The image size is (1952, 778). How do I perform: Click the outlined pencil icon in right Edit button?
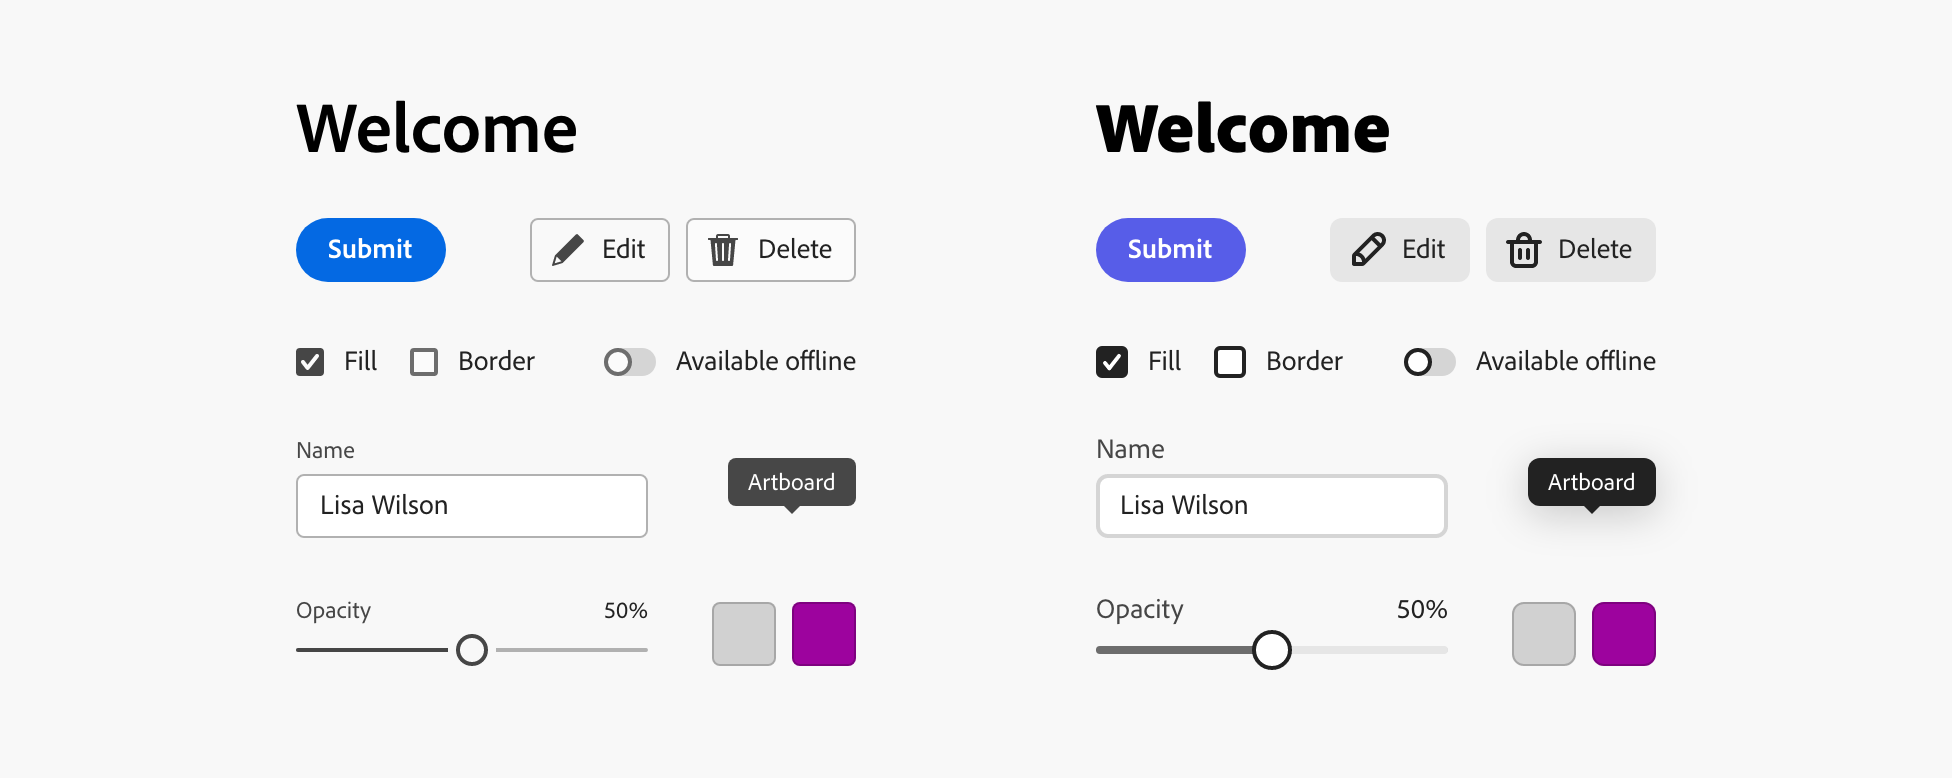[1368, 250]
